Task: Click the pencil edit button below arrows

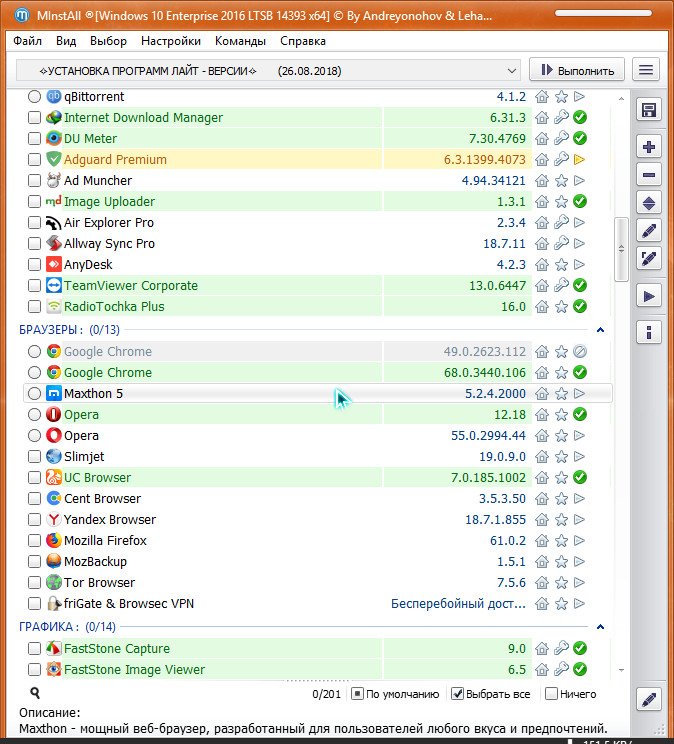Action: click(x=648, y=231)
